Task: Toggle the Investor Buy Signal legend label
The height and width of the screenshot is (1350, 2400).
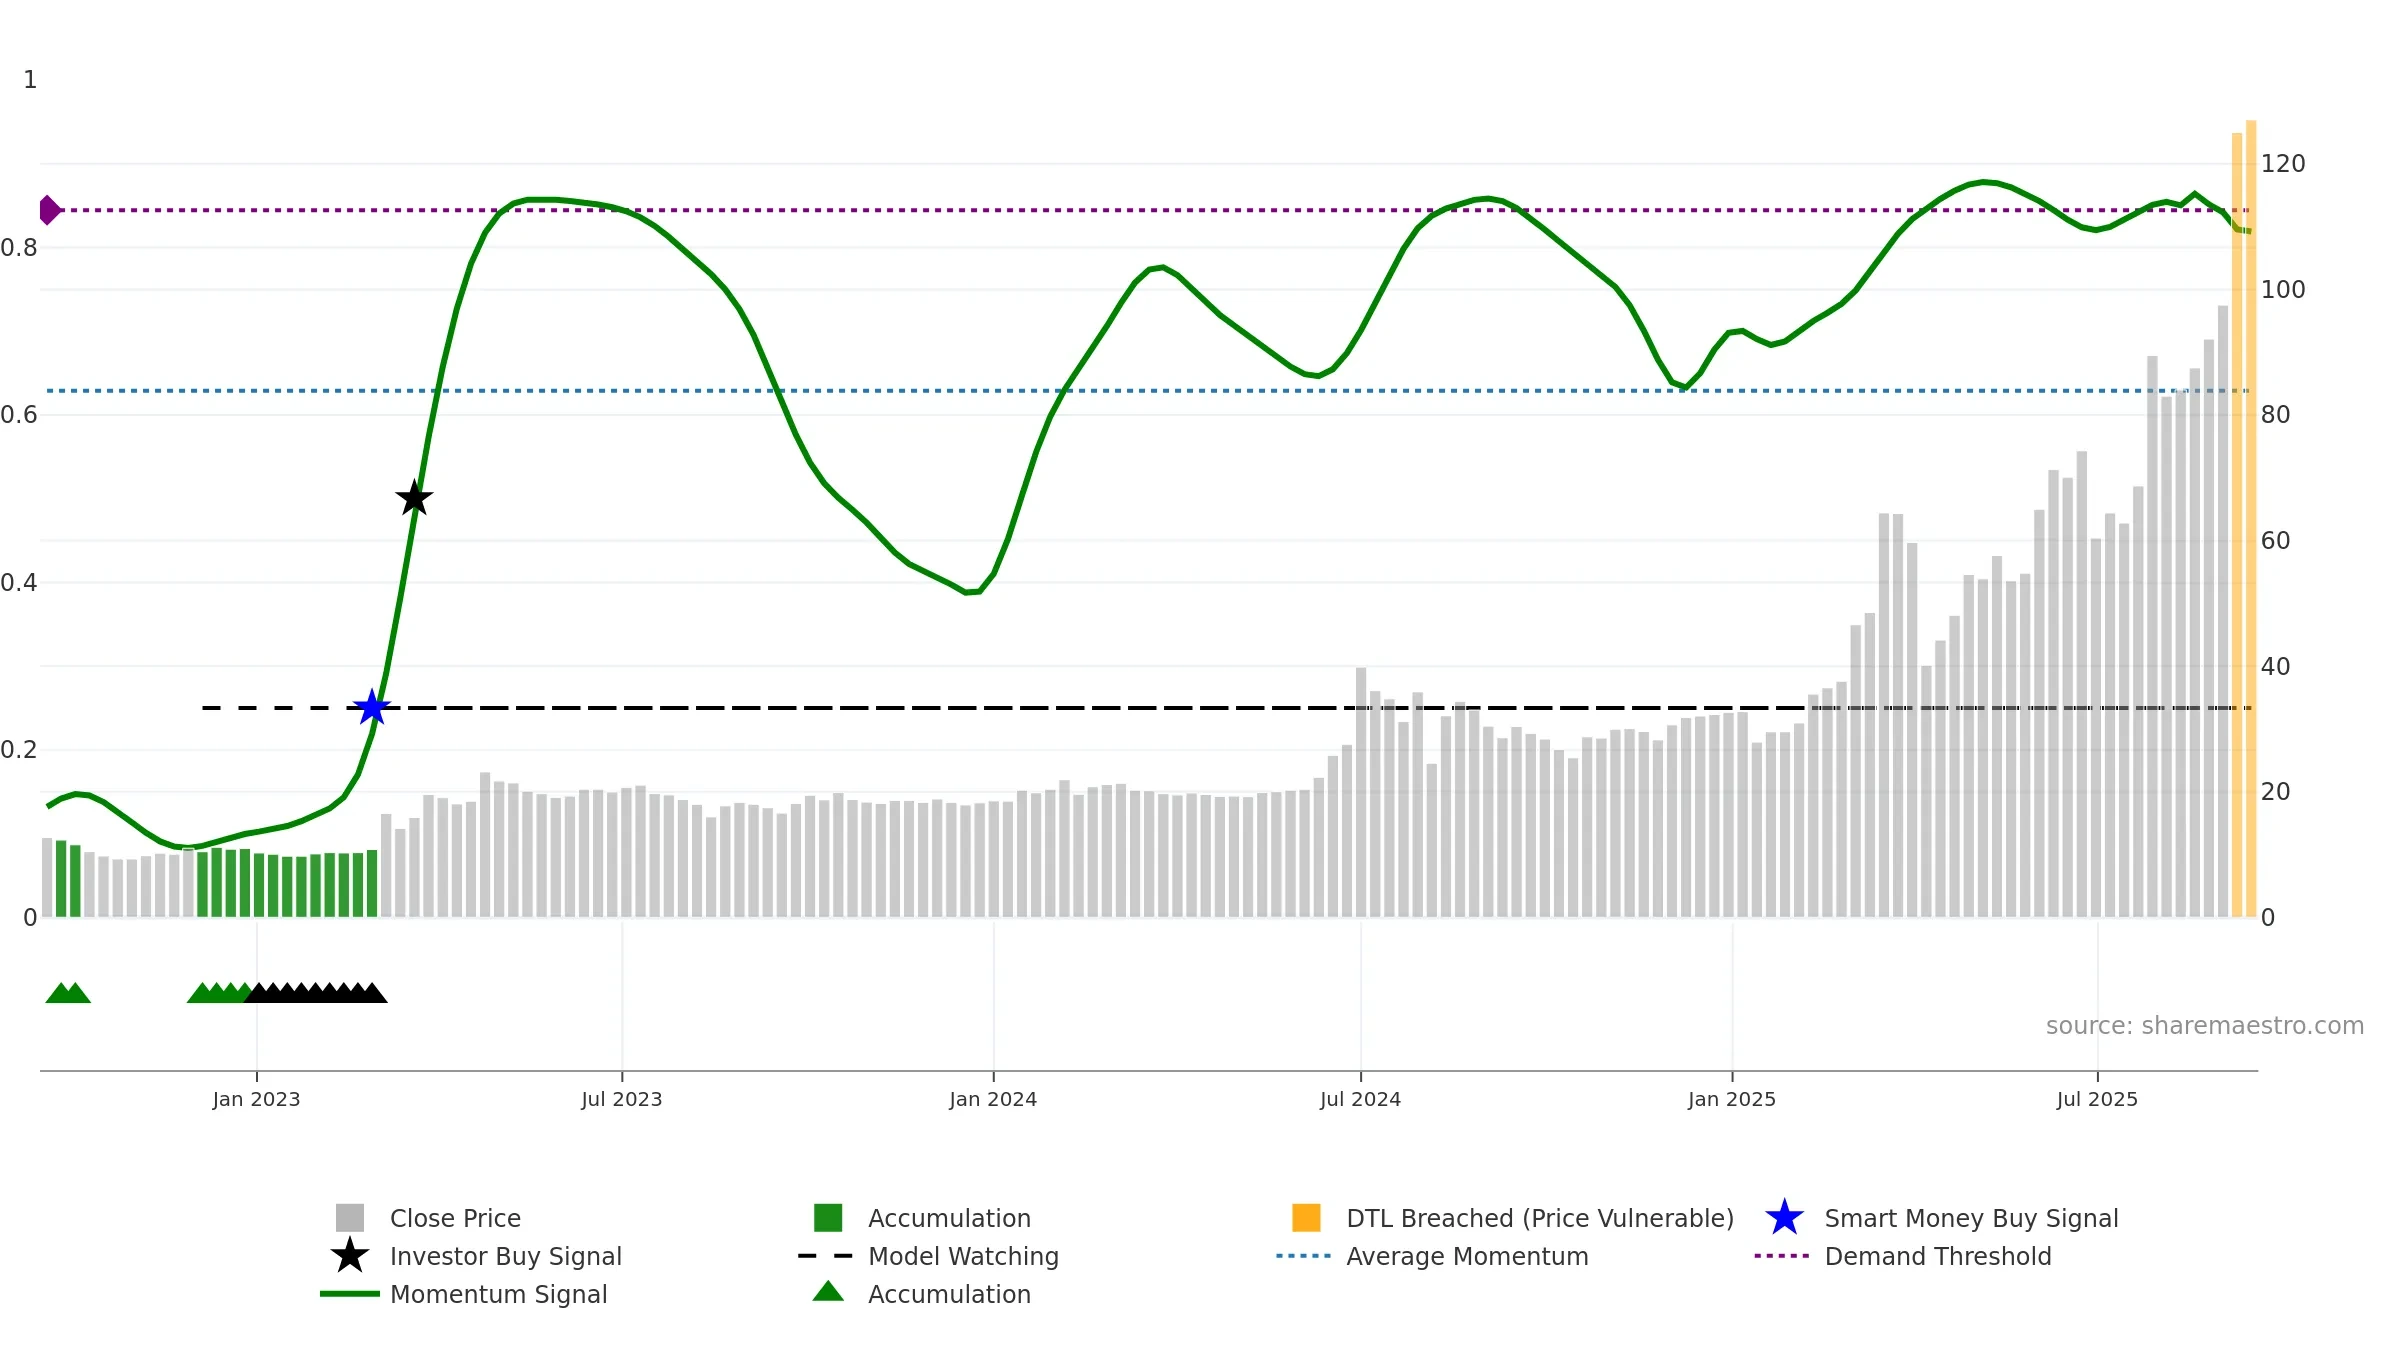Action: coord(506,1256)
